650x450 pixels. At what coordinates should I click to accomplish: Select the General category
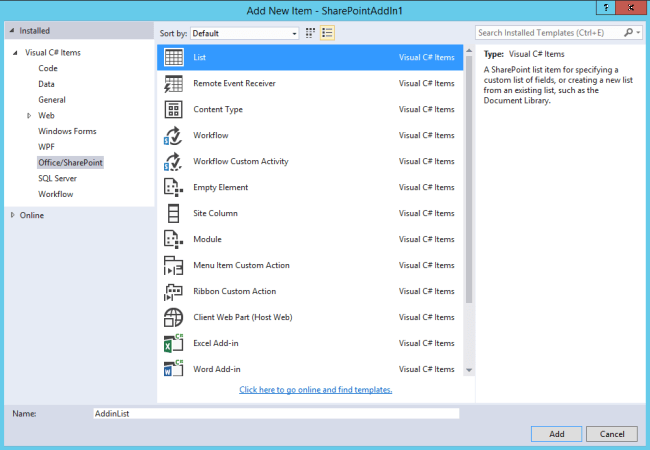[x=52, y=100]
